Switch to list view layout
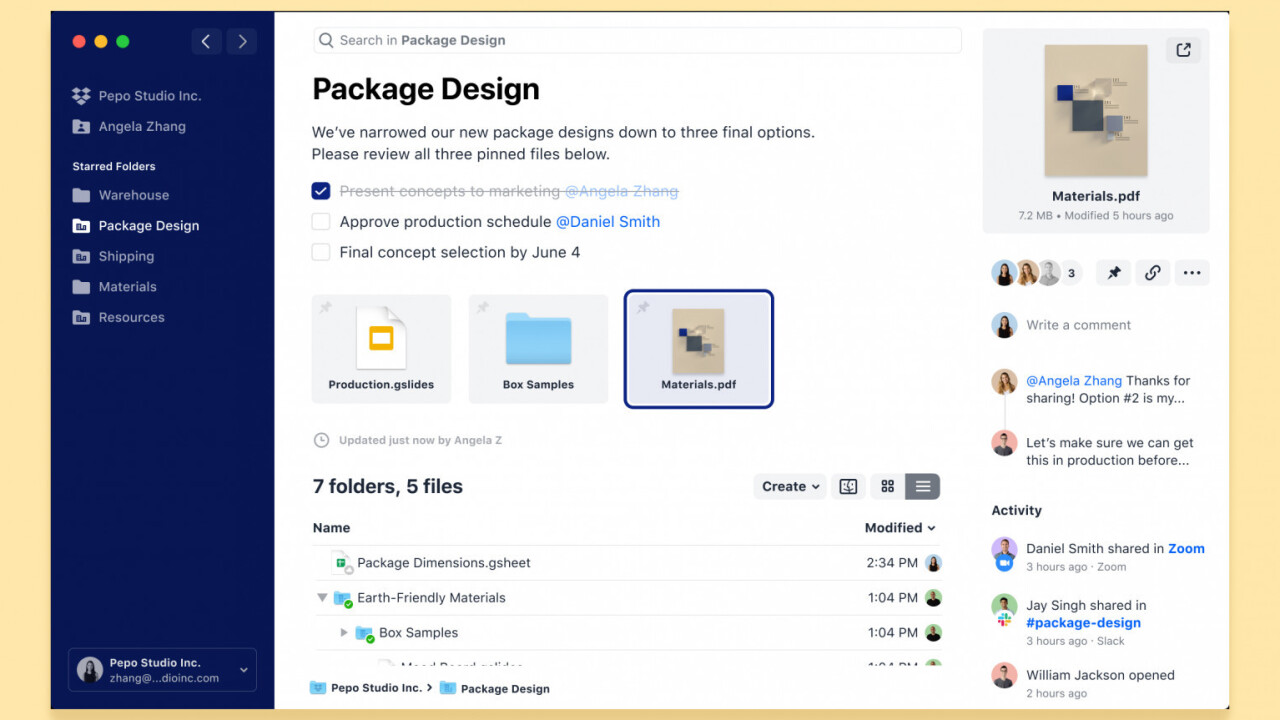The height and width of the screenshot is (720, 1280). click(x=922, y=487)
